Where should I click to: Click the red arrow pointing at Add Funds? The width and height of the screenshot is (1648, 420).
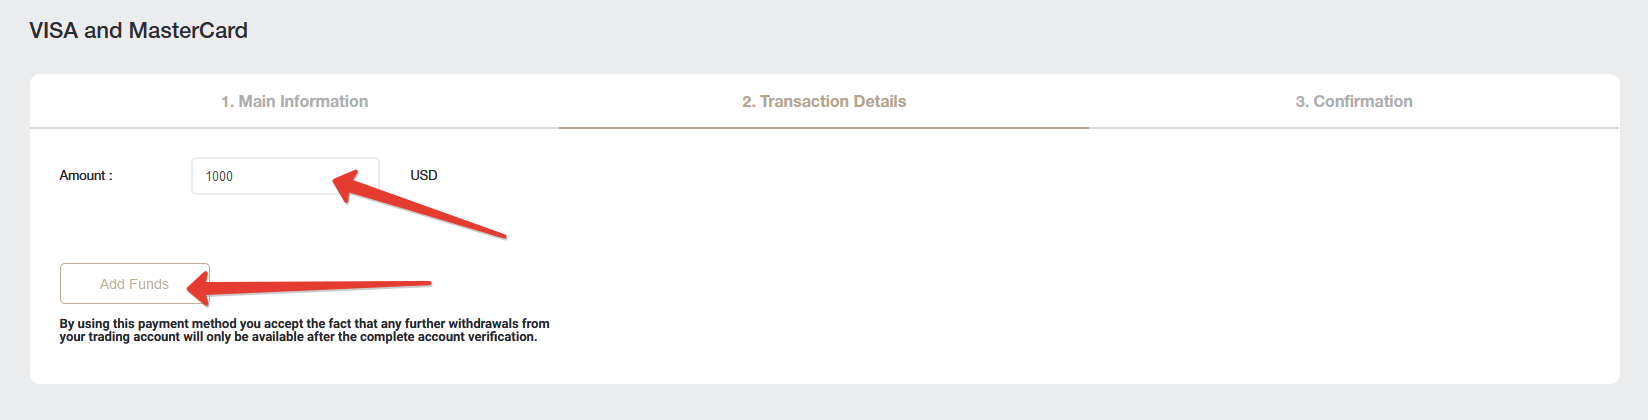click(x=308, y=288)
